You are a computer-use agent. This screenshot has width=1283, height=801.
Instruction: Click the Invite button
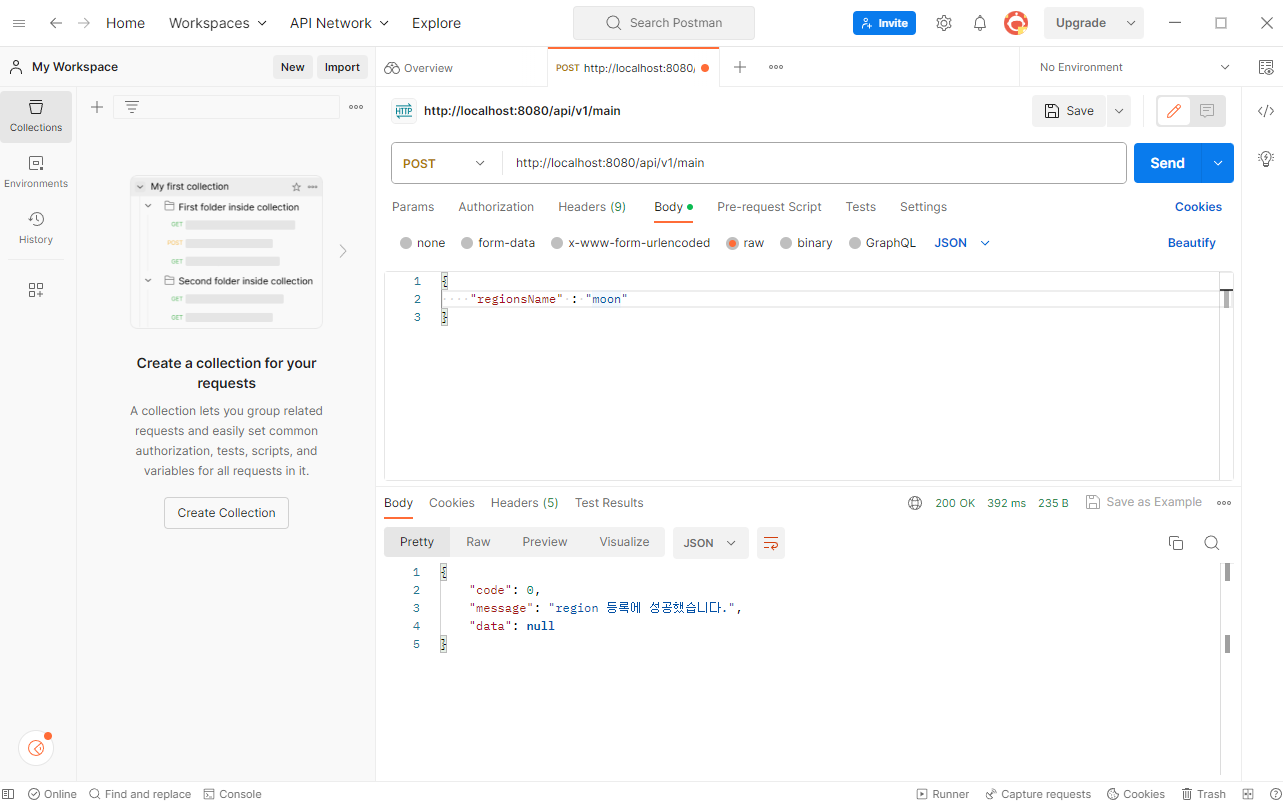(x=884, y=23)
